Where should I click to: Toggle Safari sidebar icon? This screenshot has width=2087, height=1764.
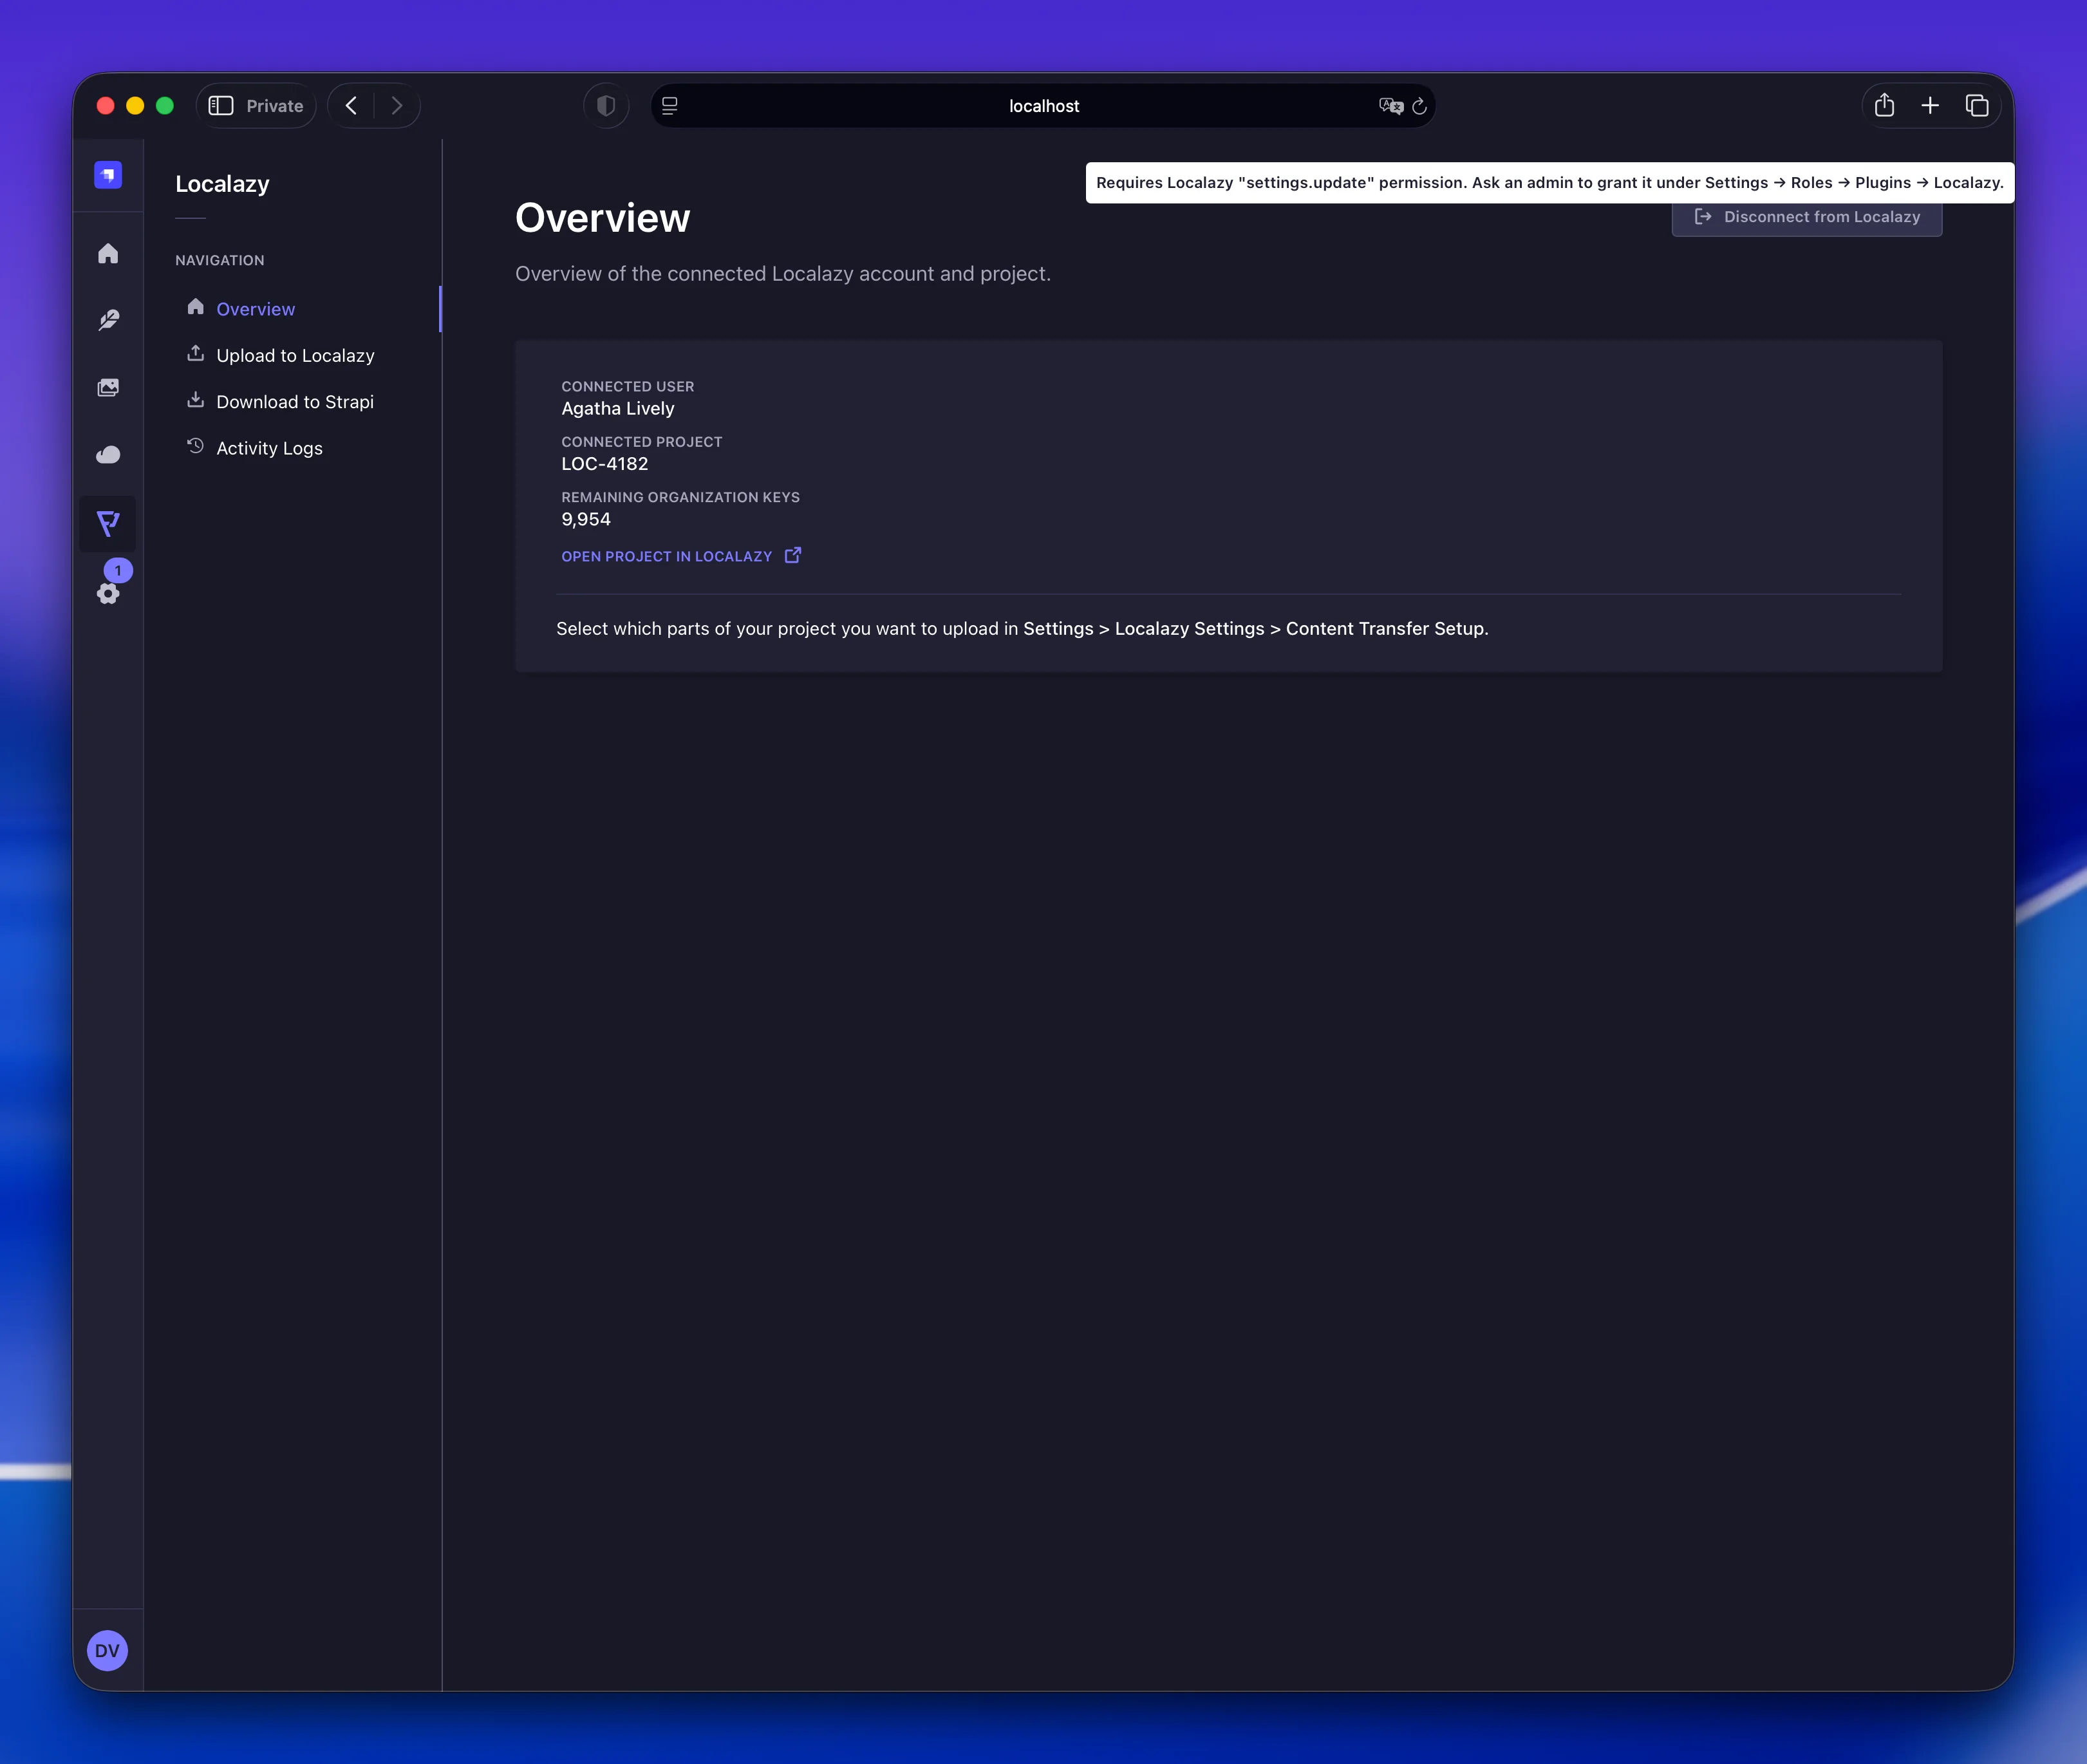(x=221, y=106)
